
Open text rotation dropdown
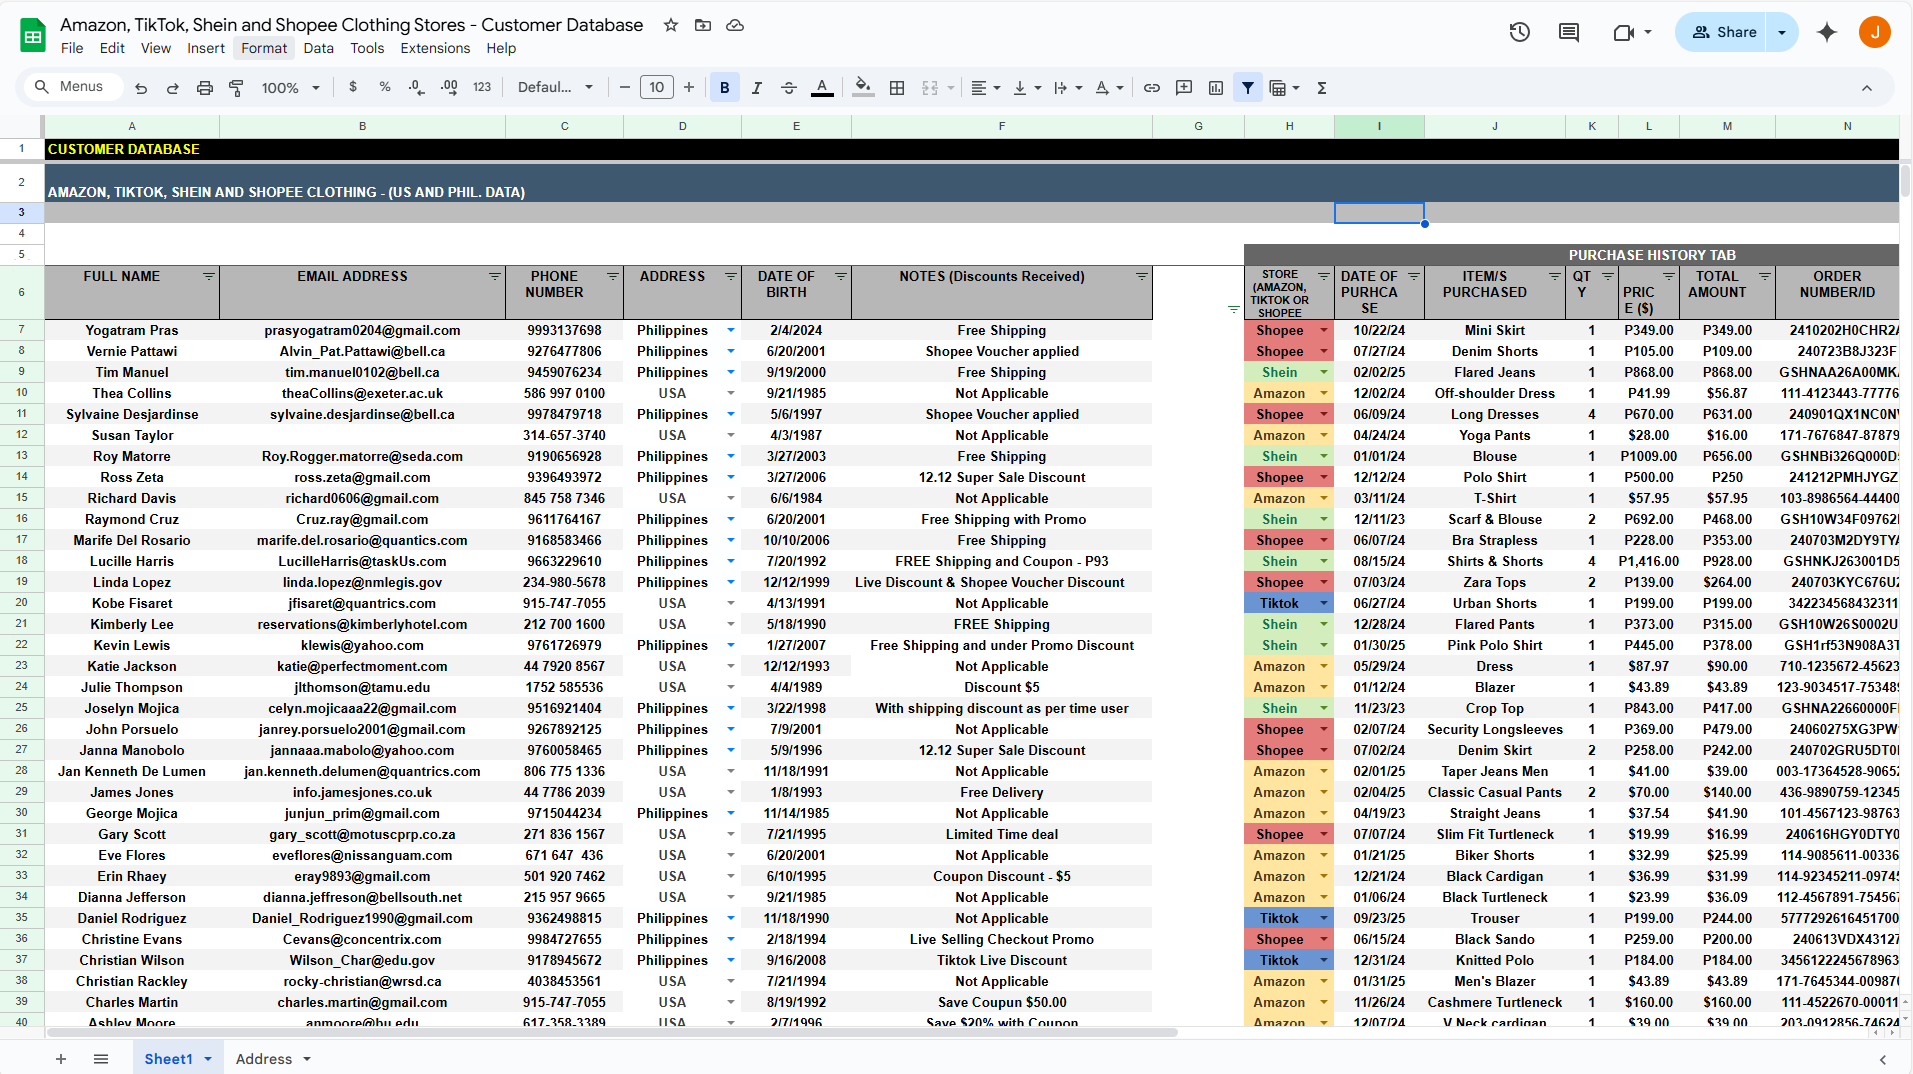(1109, 88)
